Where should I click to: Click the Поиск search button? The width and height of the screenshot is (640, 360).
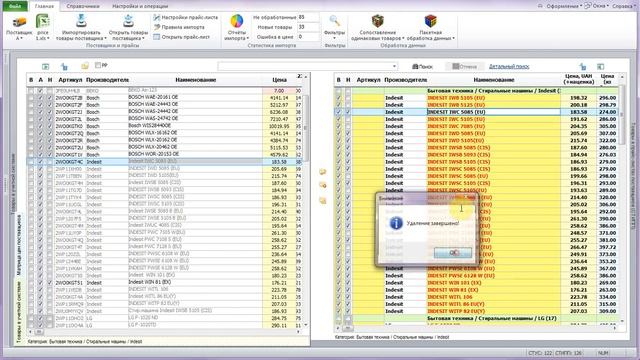pos(422,67)
